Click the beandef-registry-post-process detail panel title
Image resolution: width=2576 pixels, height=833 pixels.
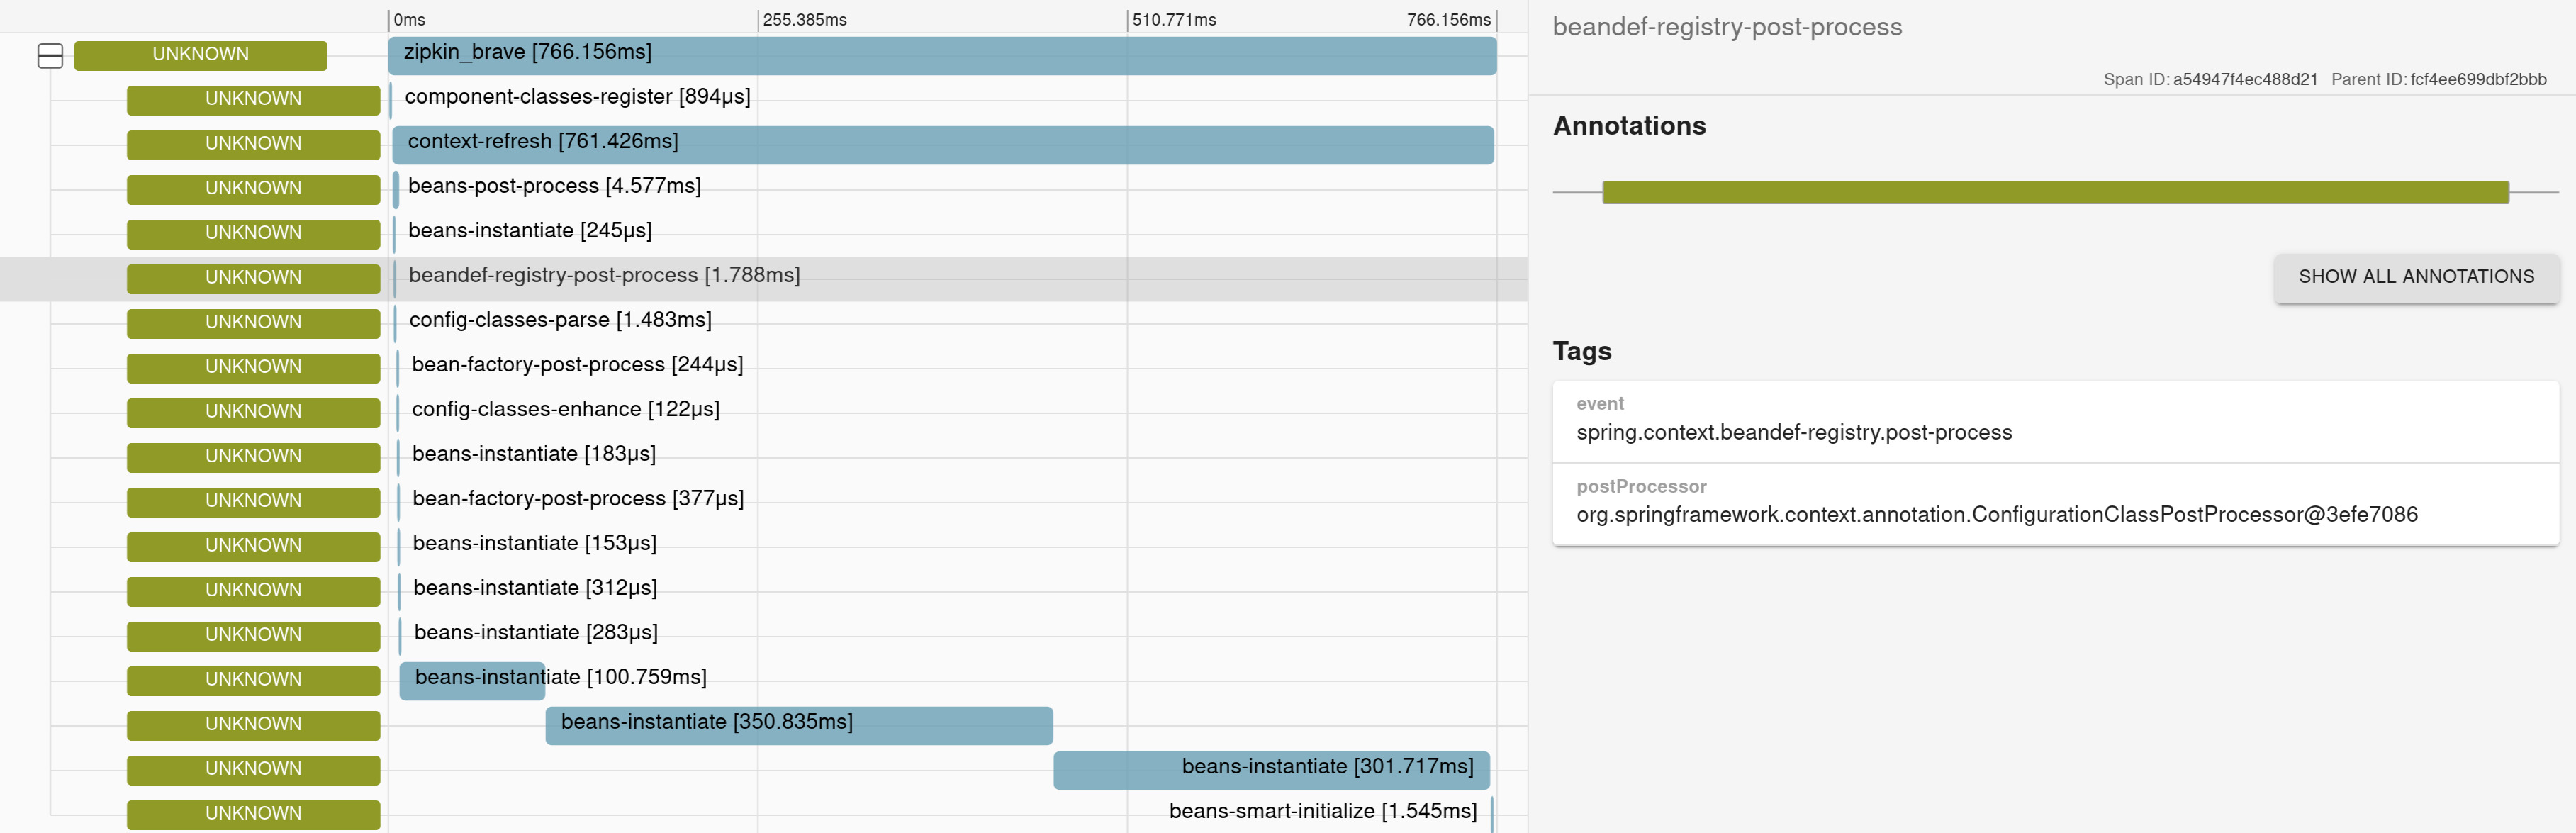click(1727, 27)
